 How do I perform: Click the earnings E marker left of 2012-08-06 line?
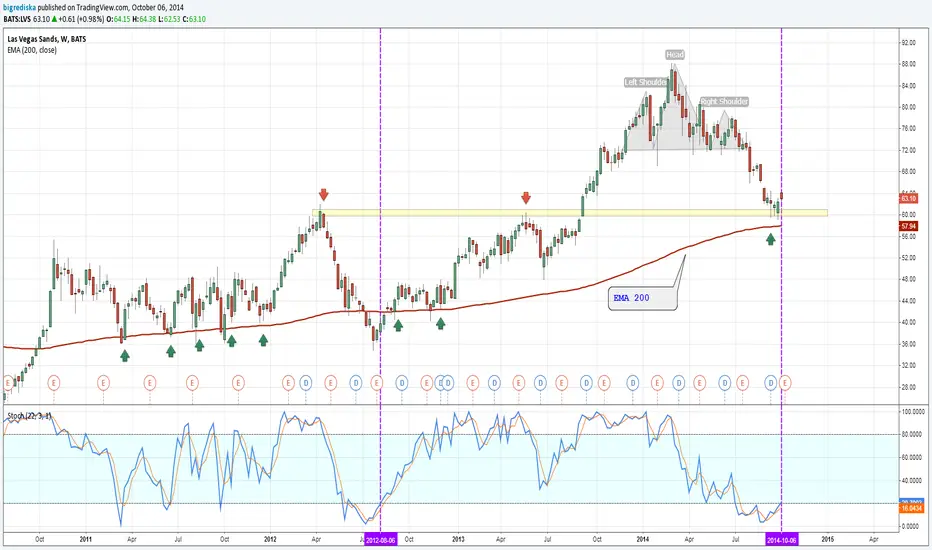[376, 383]
